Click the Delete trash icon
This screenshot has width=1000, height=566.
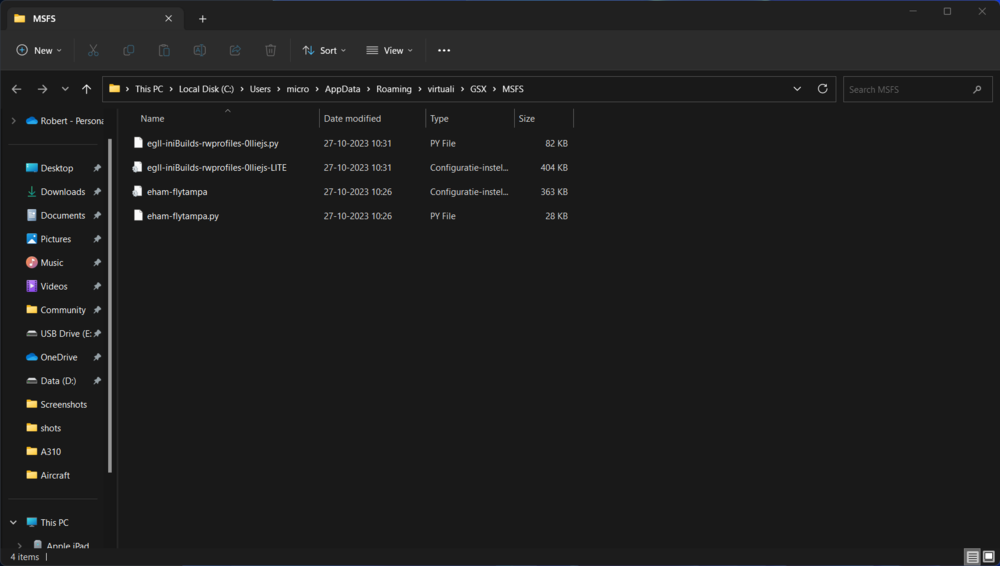(271, 50)
